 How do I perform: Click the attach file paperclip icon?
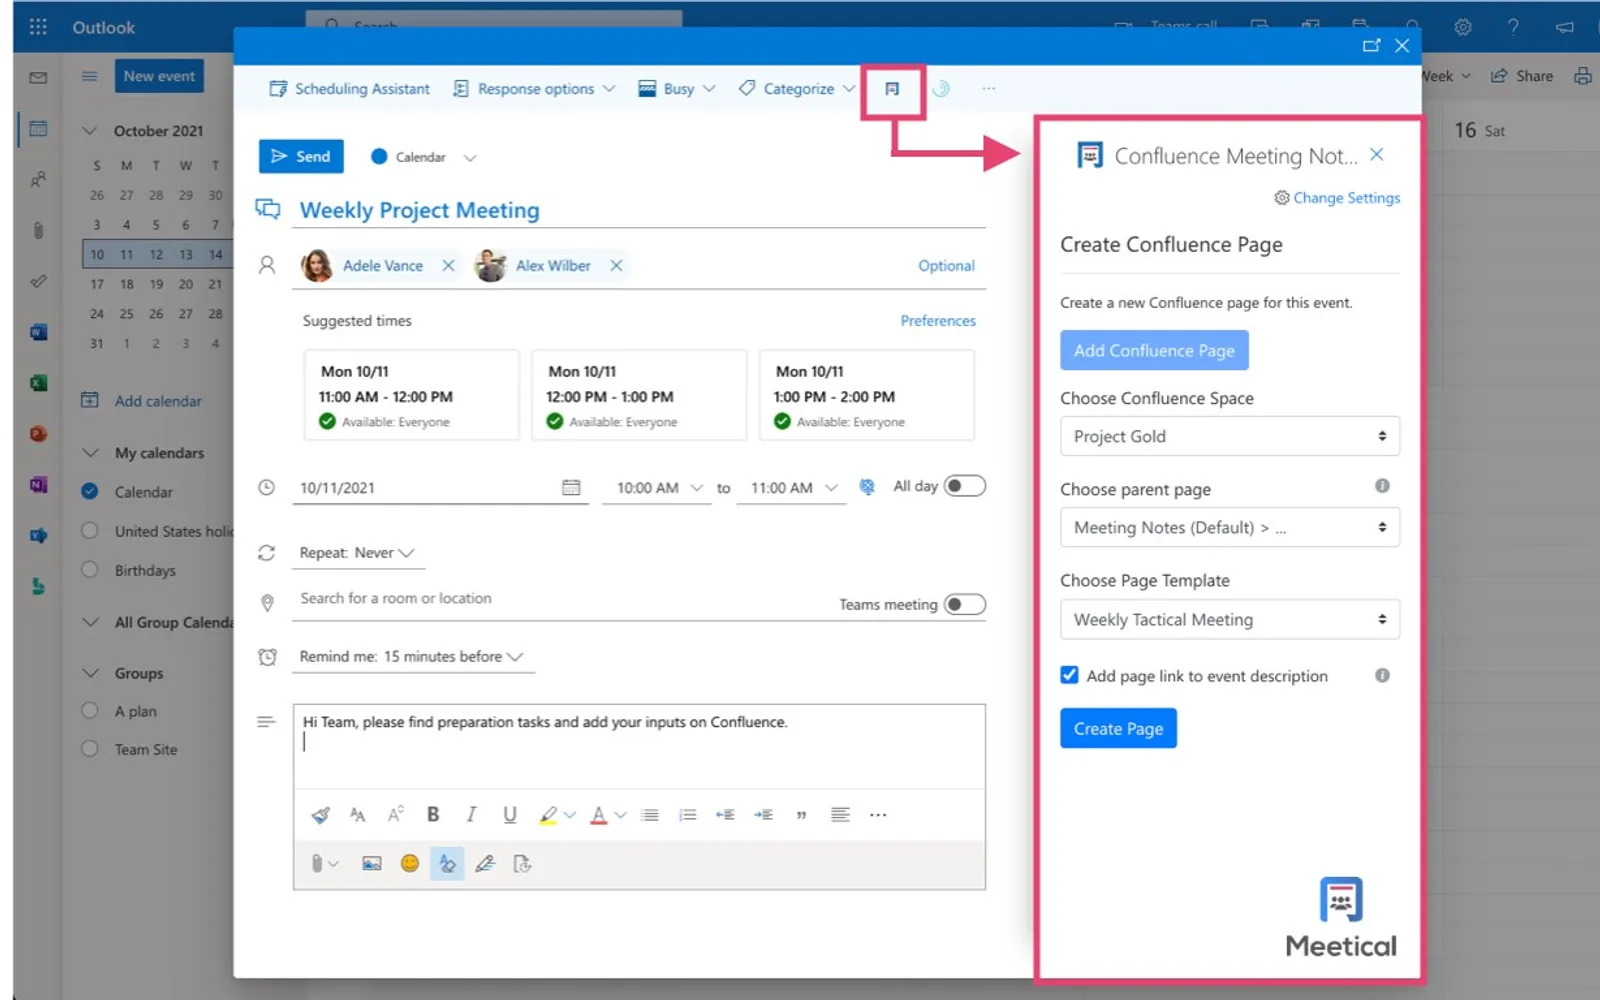317,863
